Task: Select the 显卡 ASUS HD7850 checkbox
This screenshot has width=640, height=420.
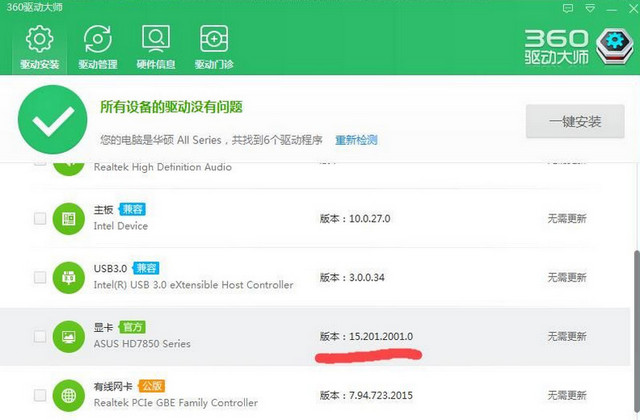Action: (40, 336)
